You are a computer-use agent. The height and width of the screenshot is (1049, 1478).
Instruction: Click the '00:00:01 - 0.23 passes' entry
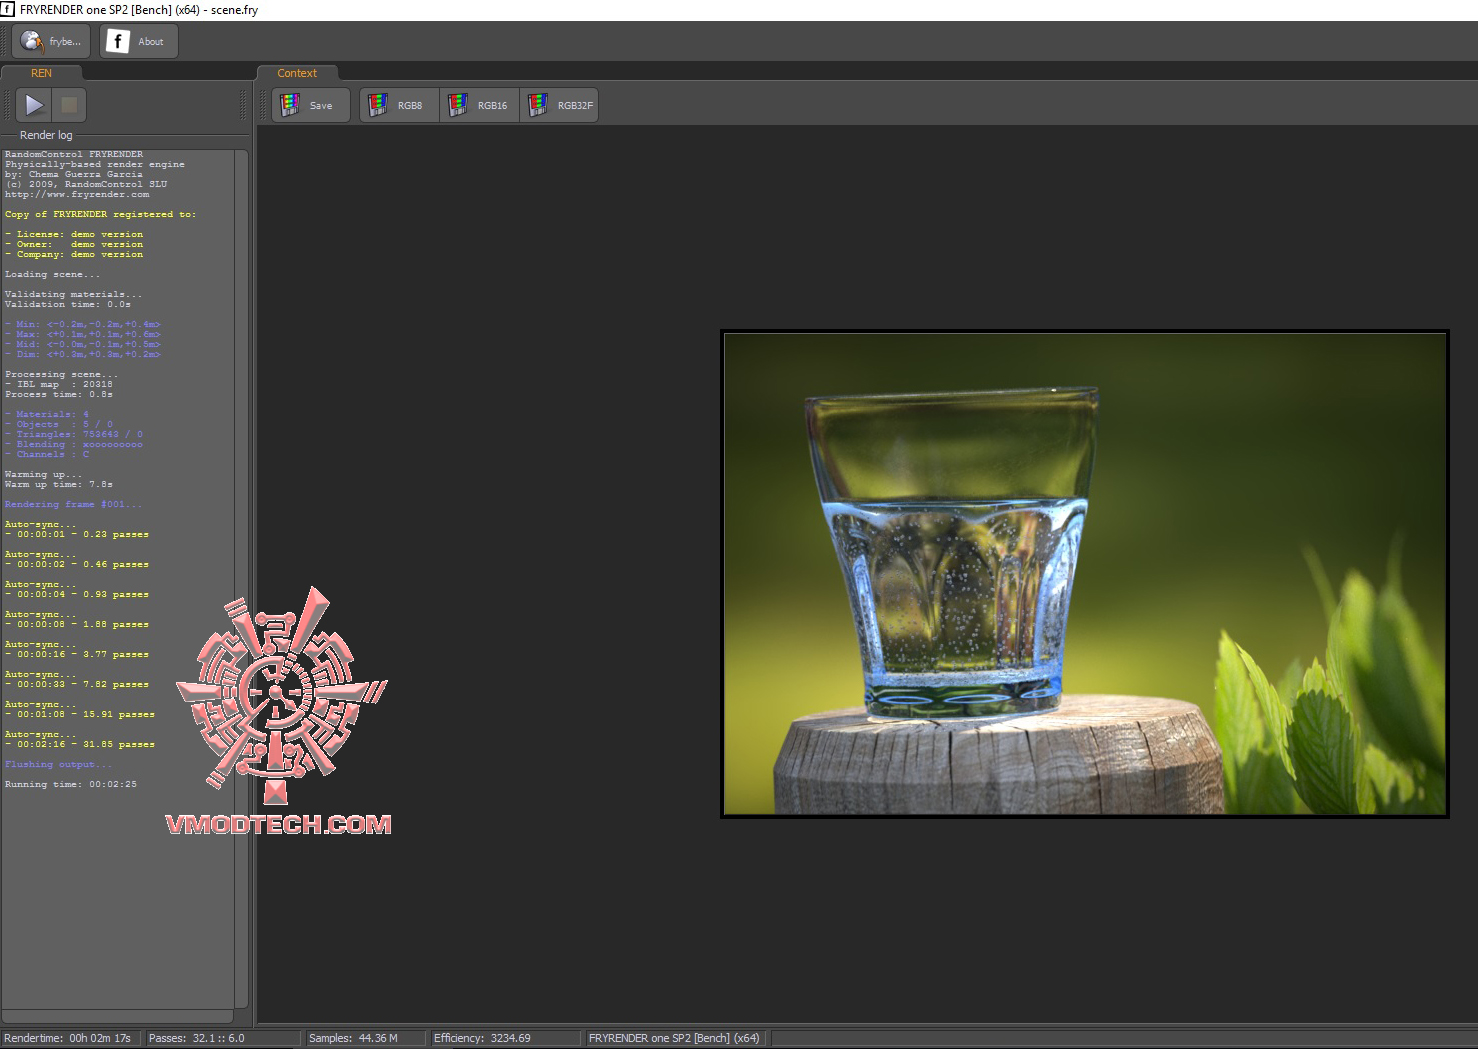(77, 534)
